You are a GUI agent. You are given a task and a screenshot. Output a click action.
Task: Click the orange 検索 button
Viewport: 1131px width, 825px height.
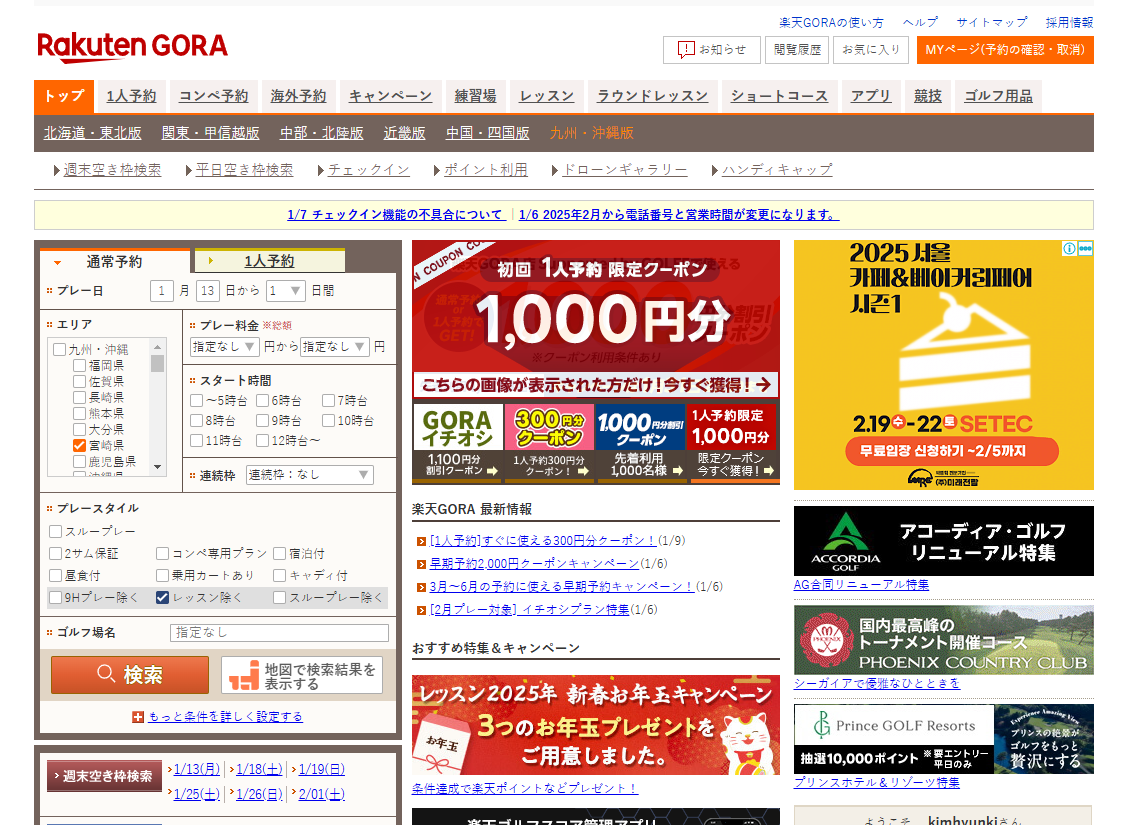point(130,675)
